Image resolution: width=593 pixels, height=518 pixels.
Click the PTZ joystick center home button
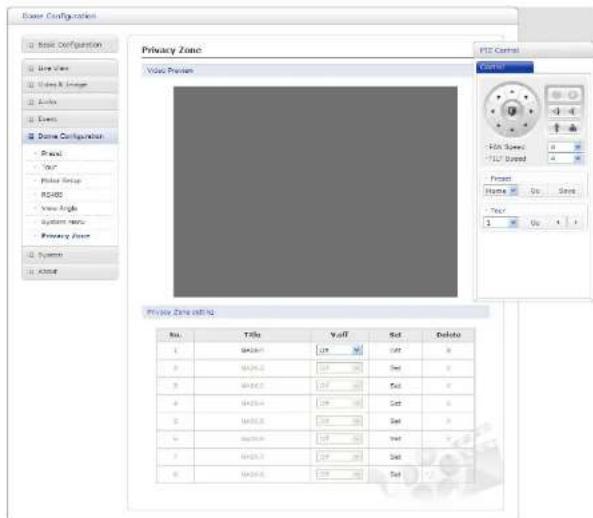[x=512, y=111]
